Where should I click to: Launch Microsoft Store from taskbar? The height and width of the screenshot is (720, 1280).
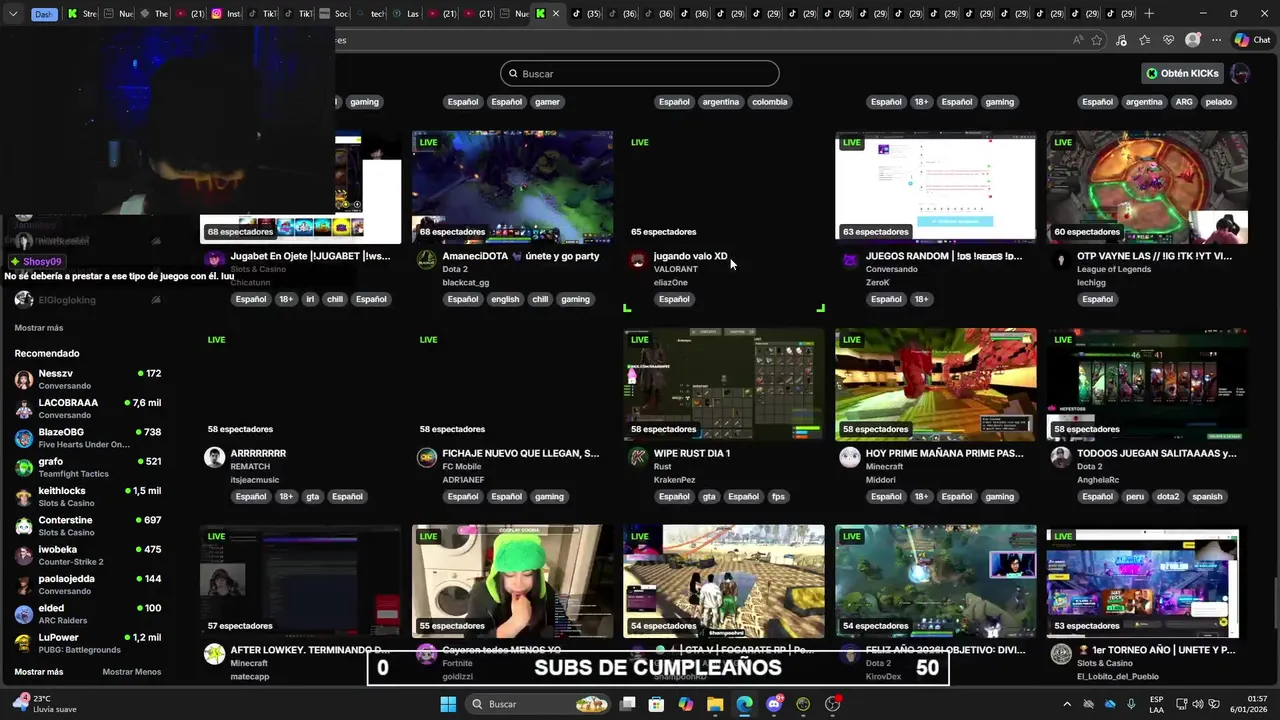click(x=656, y=704)
